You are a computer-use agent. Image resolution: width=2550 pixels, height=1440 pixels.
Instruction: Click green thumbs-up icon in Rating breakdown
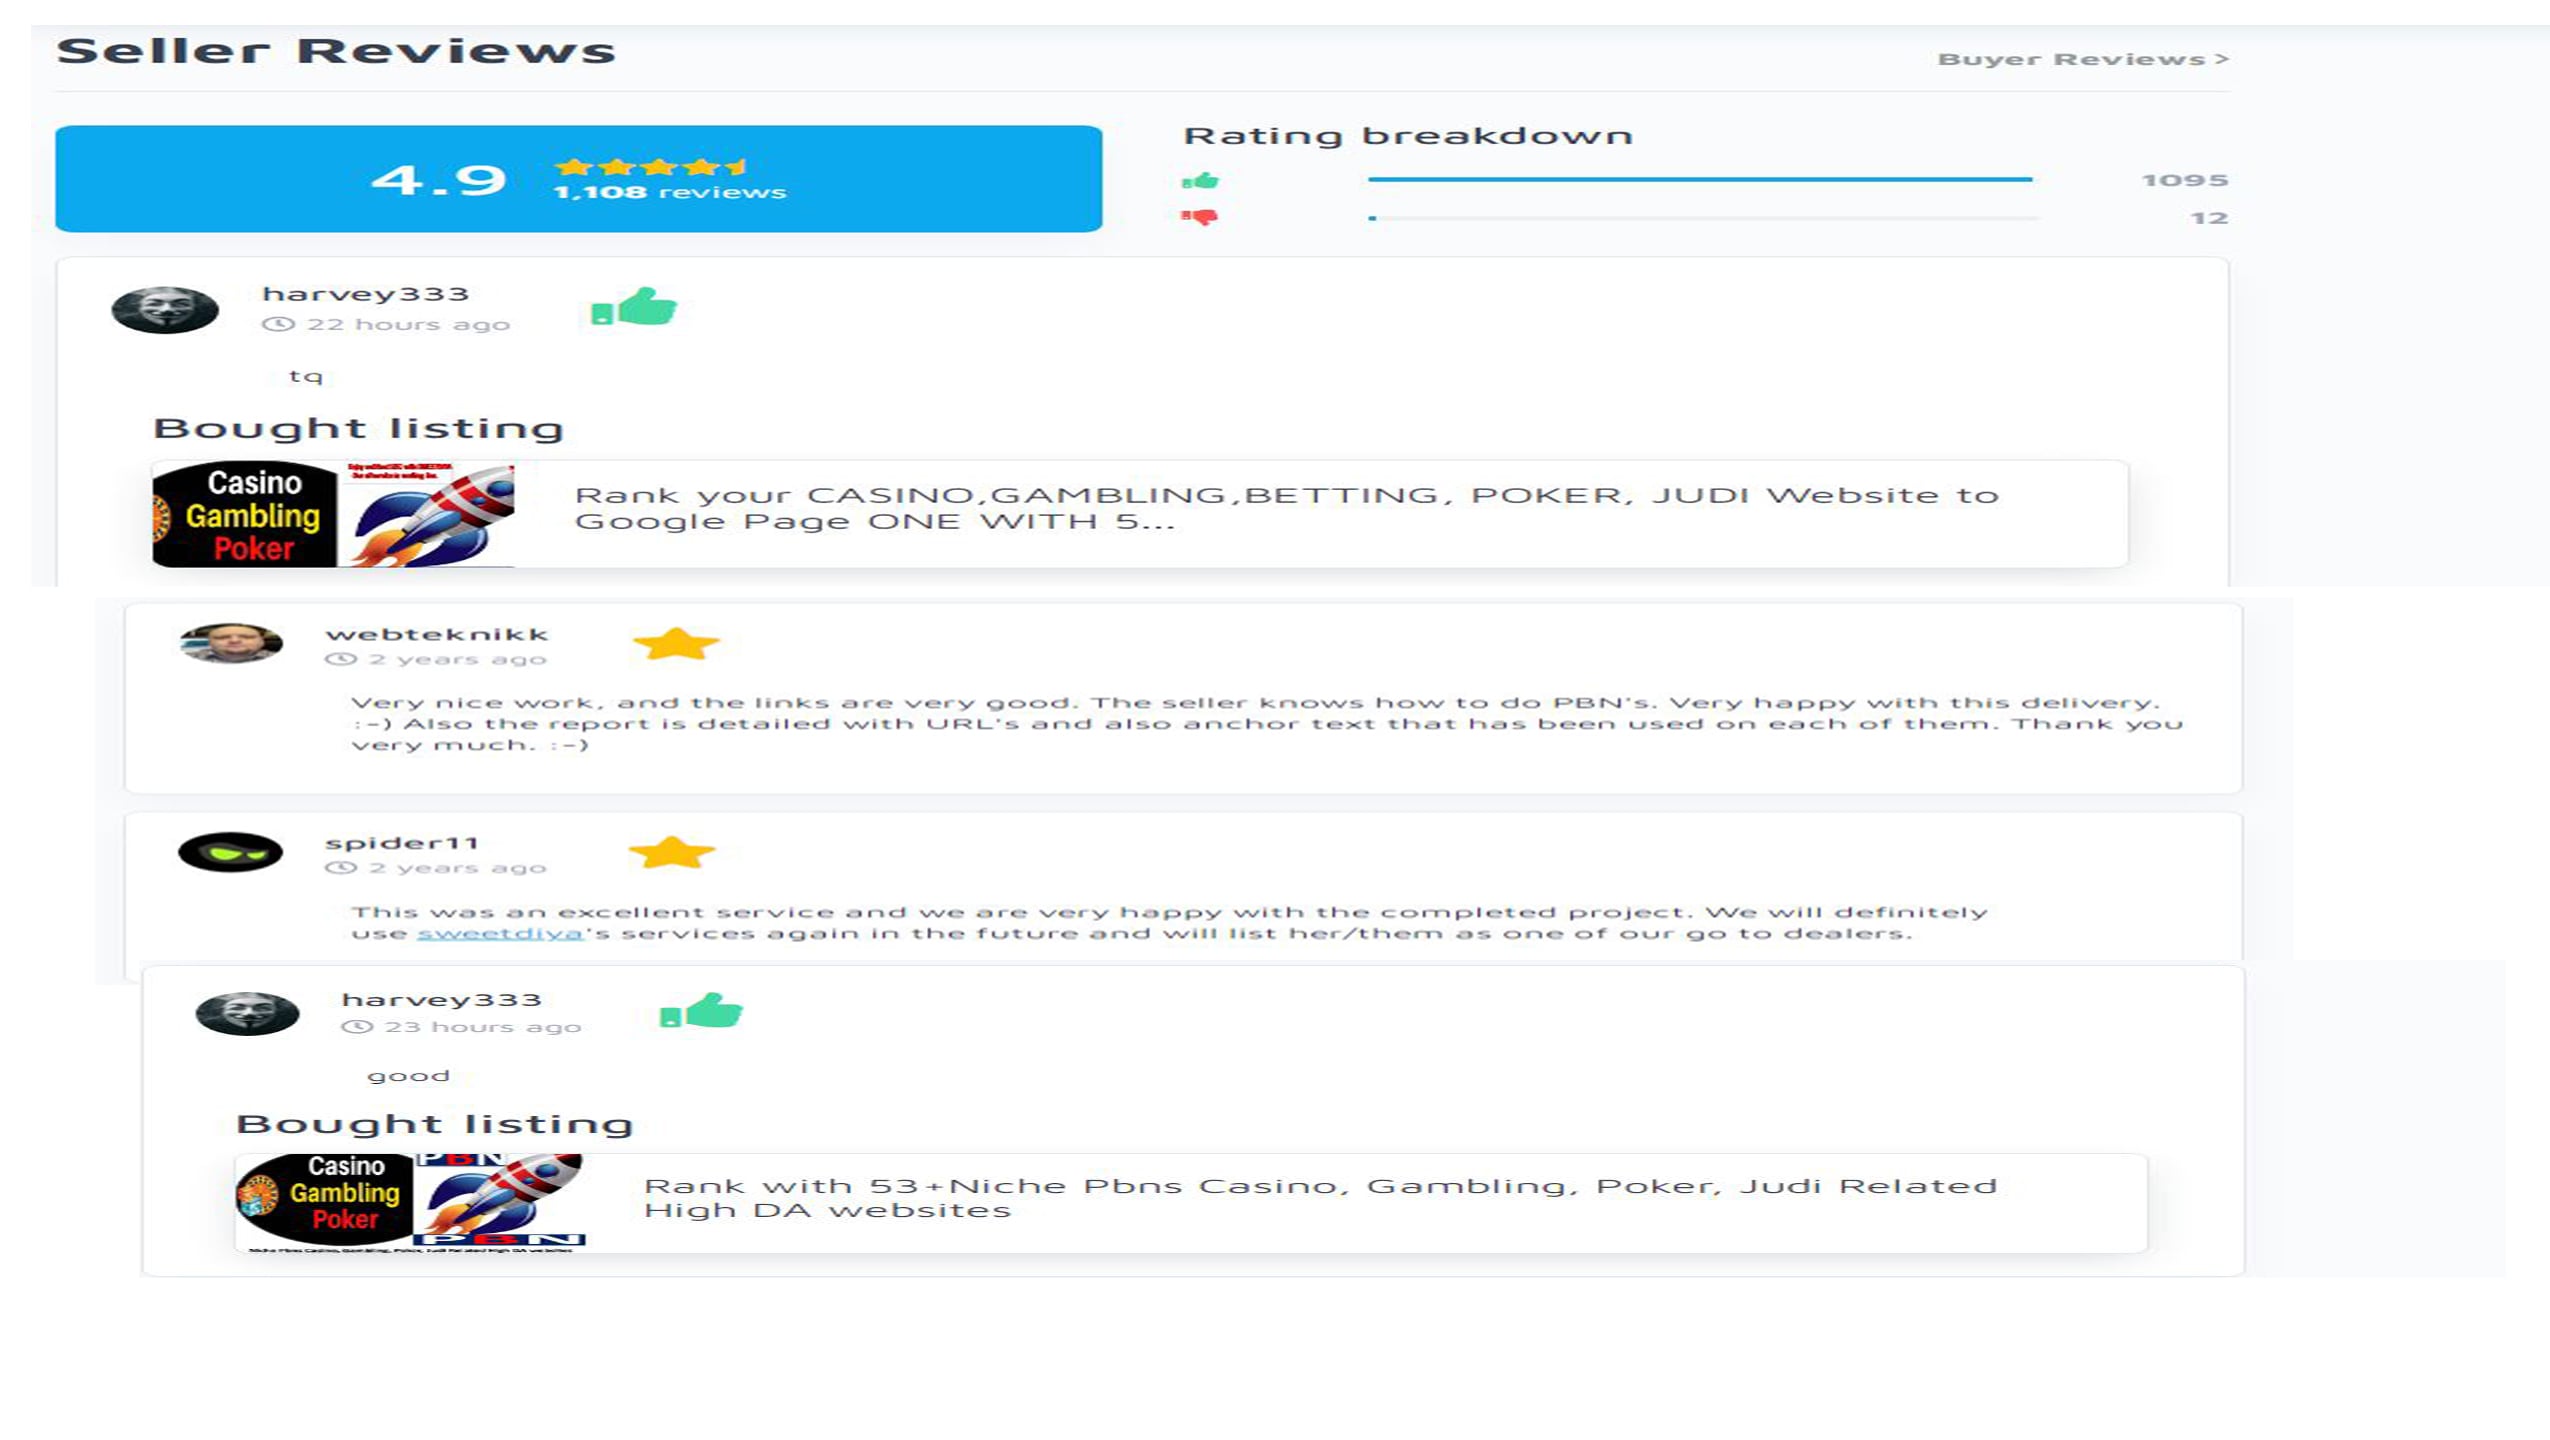1200,181
